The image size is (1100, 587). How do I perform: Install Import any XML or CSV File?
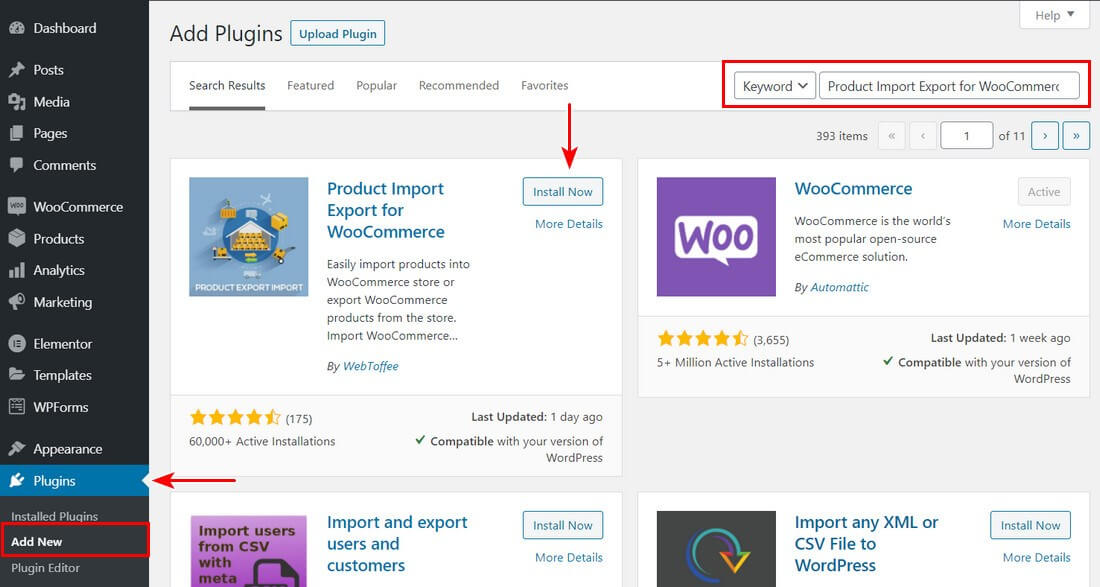pos(1031,525)
